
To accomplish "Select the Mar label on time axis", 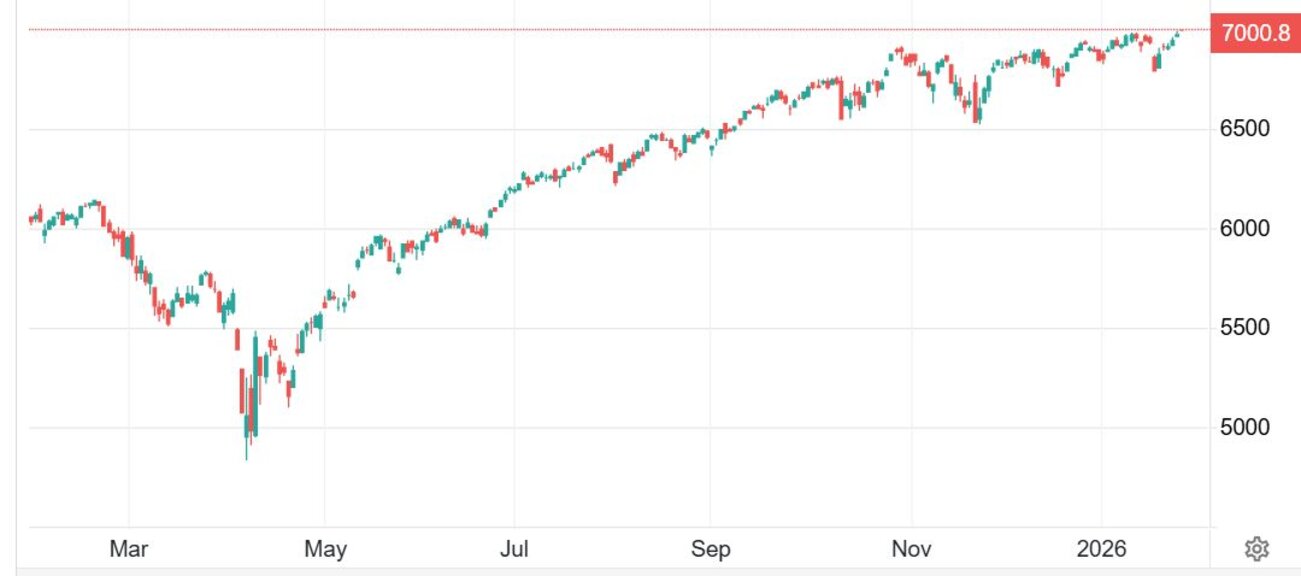I will click(129, 549).
